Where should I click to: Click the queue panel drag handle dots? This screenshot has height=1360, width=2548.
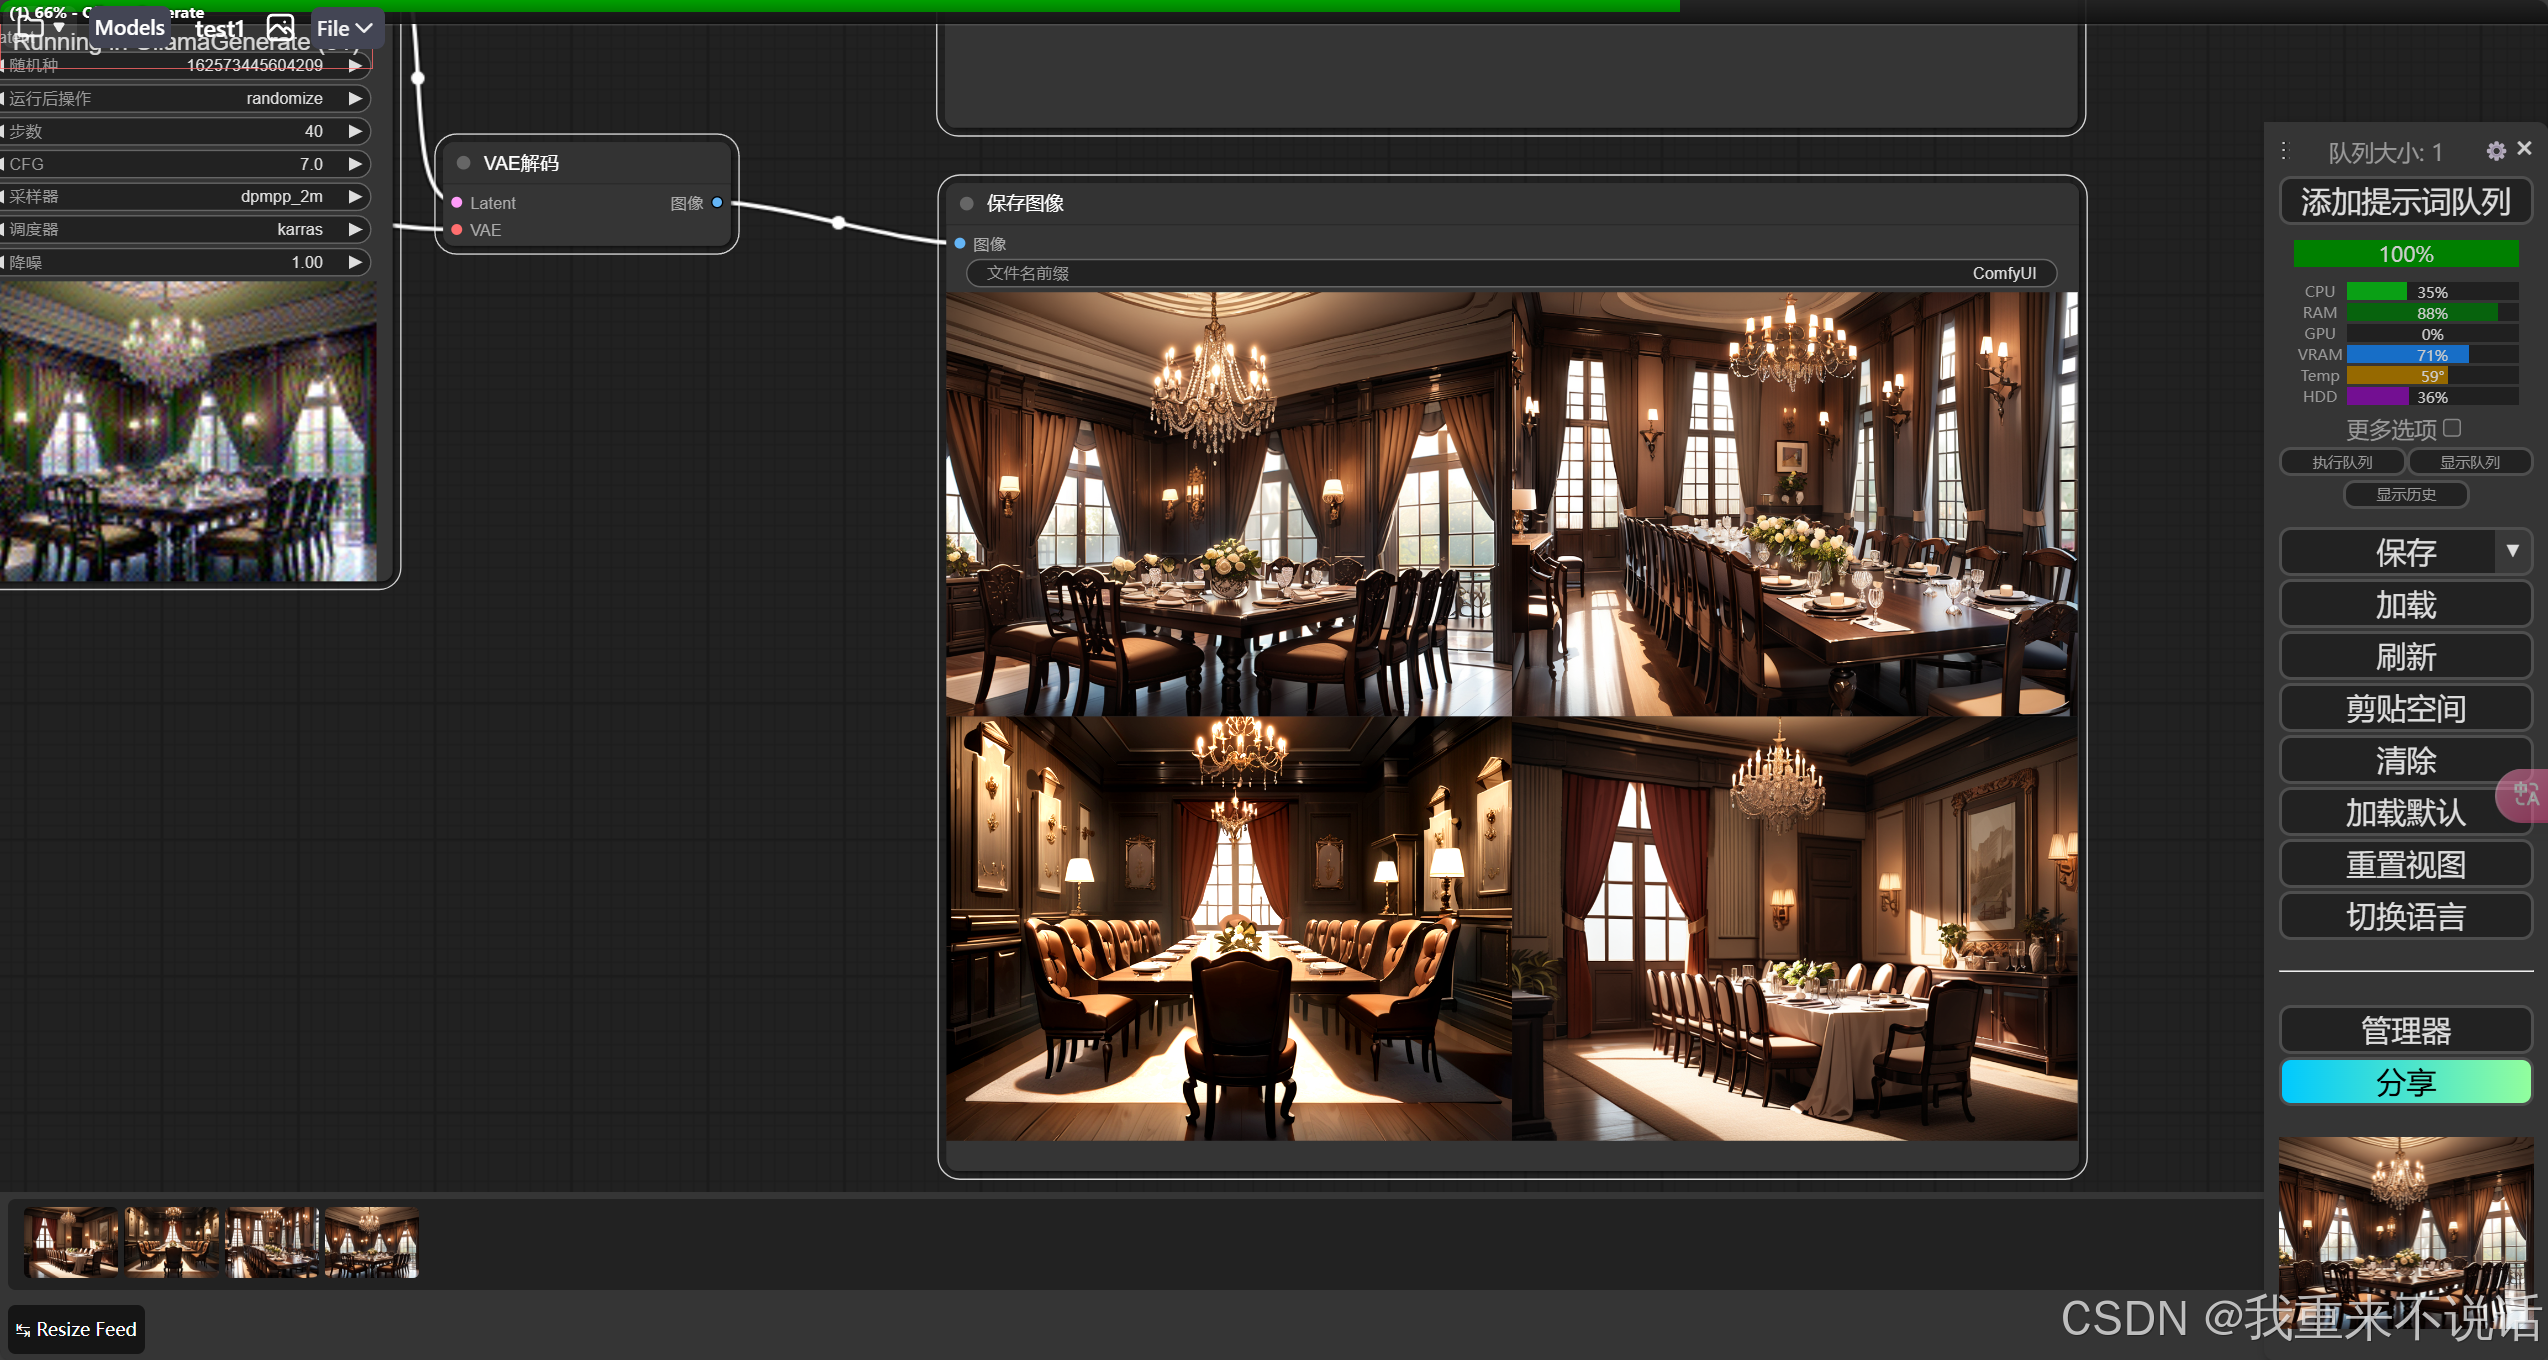click(2284, 151)
